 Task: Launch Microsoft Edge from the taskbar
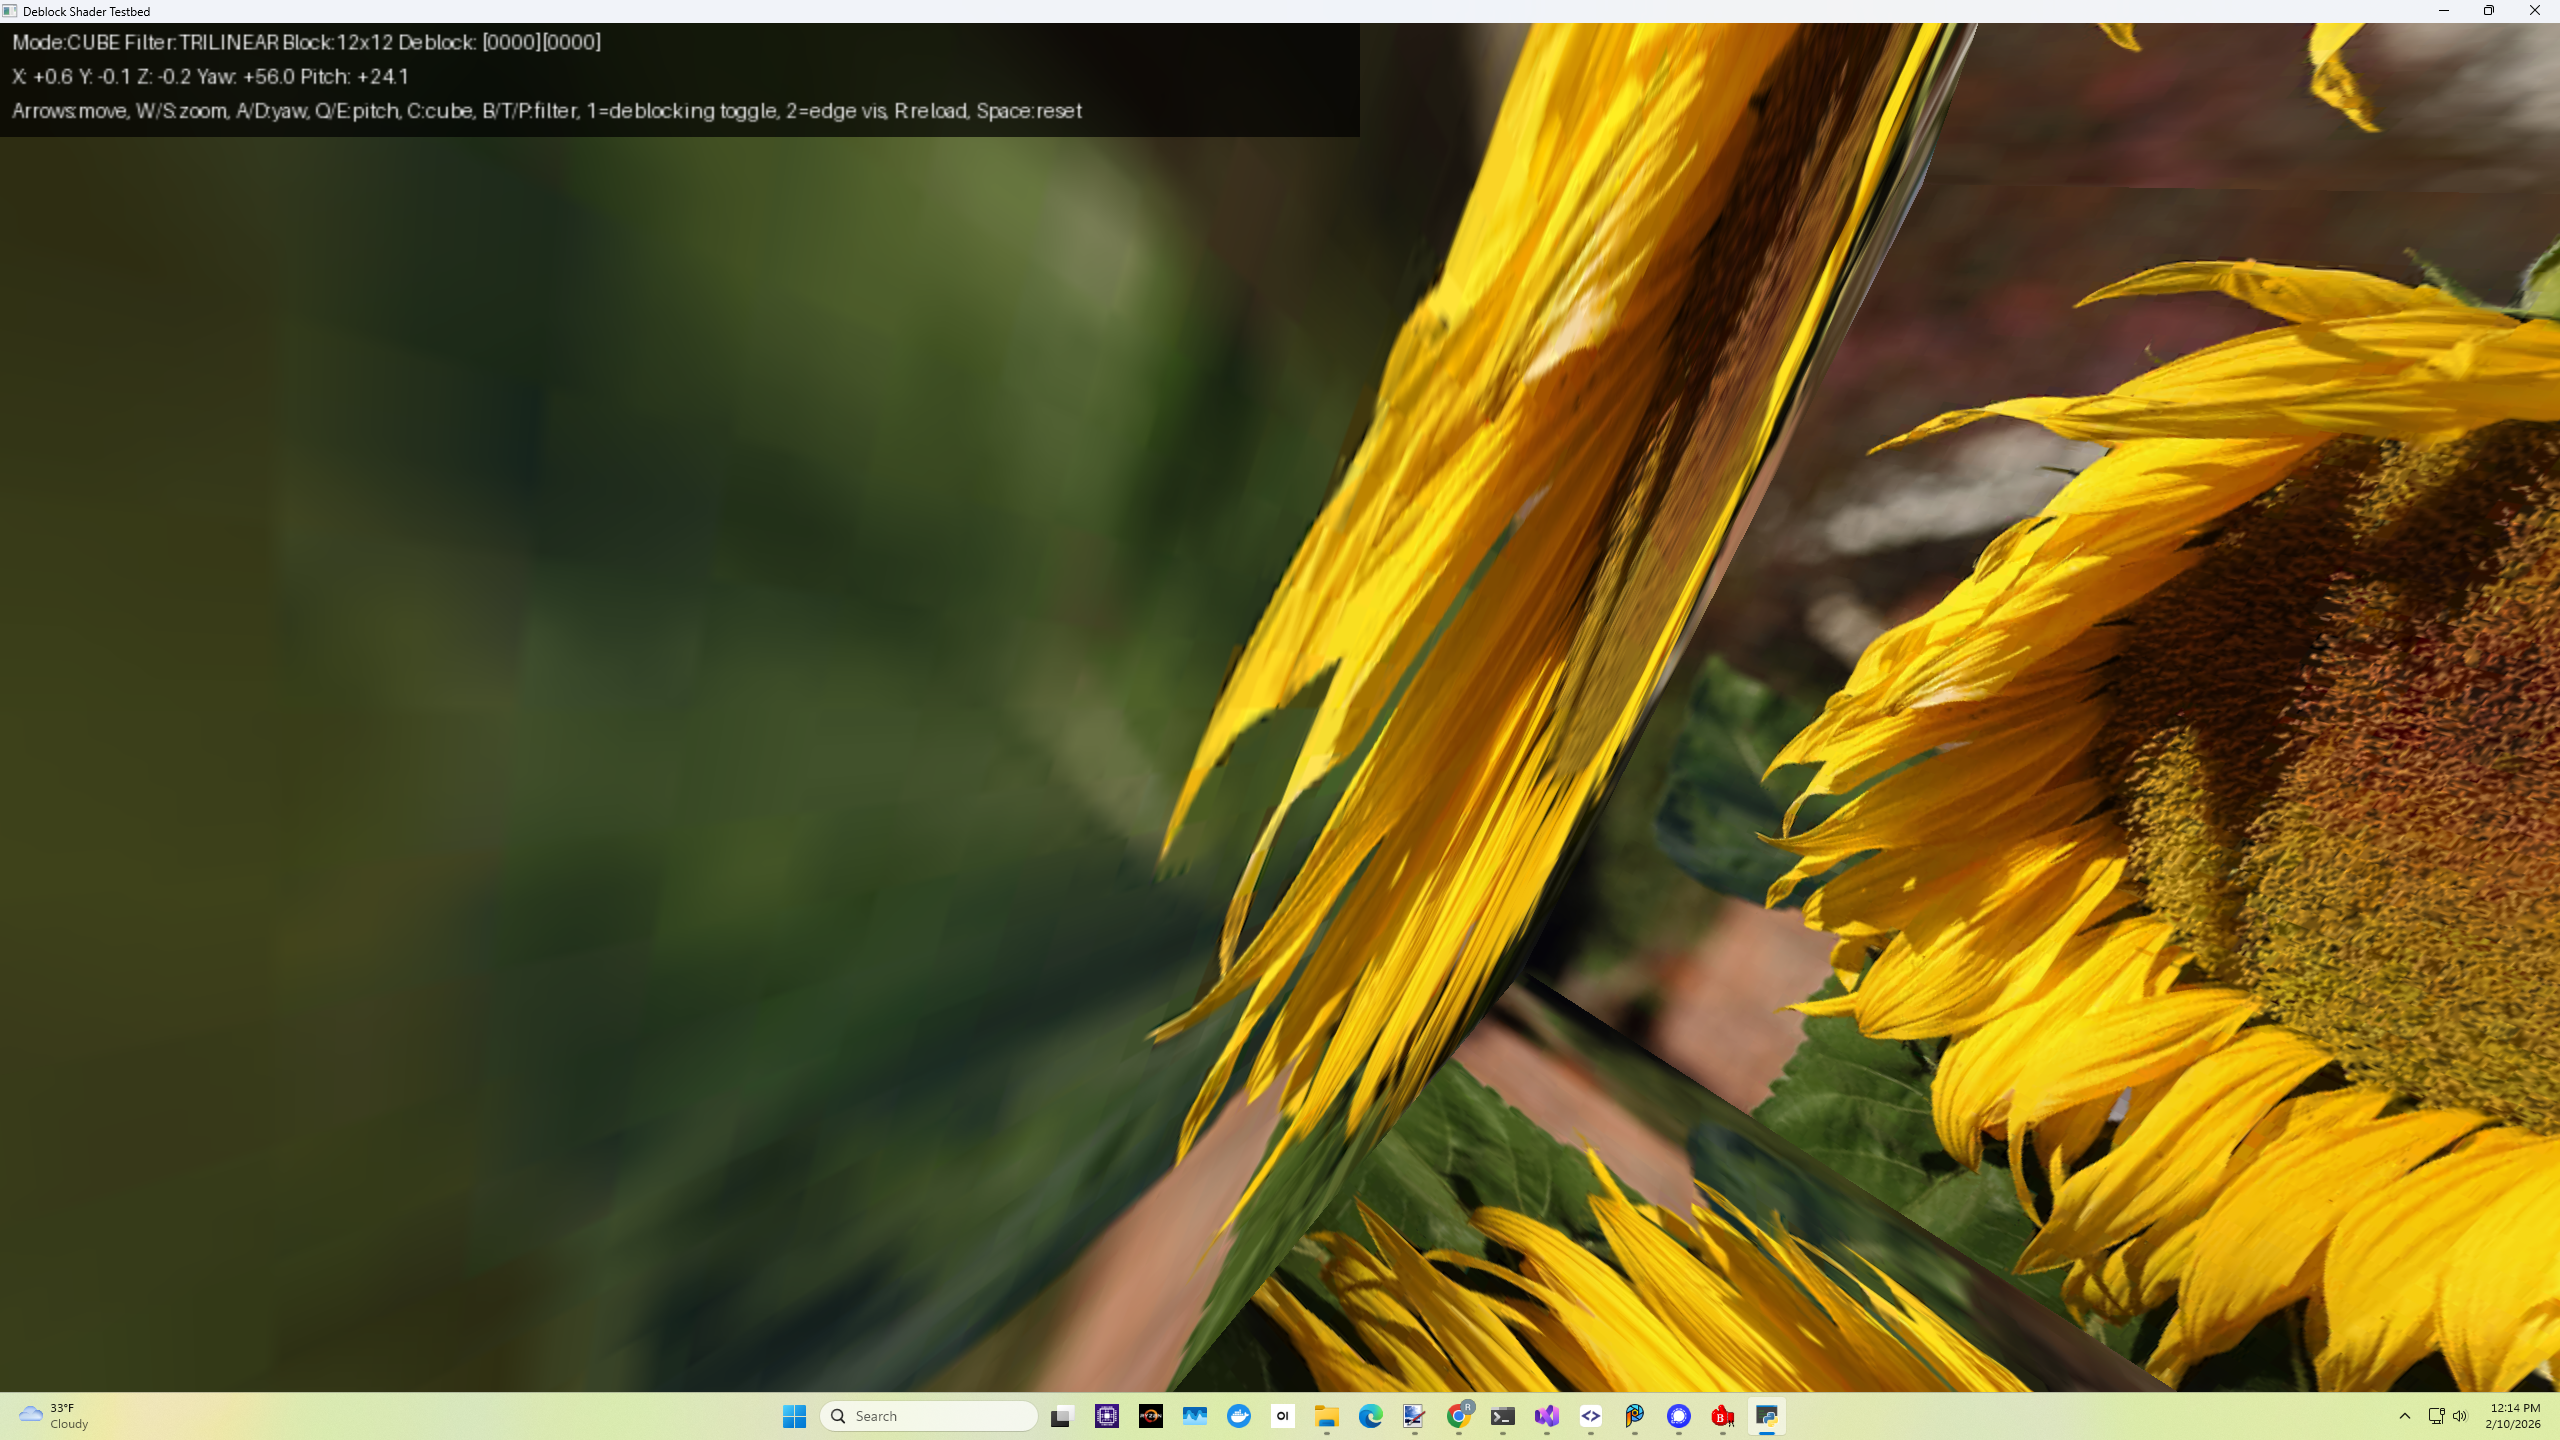(x=1370, y=1416)
